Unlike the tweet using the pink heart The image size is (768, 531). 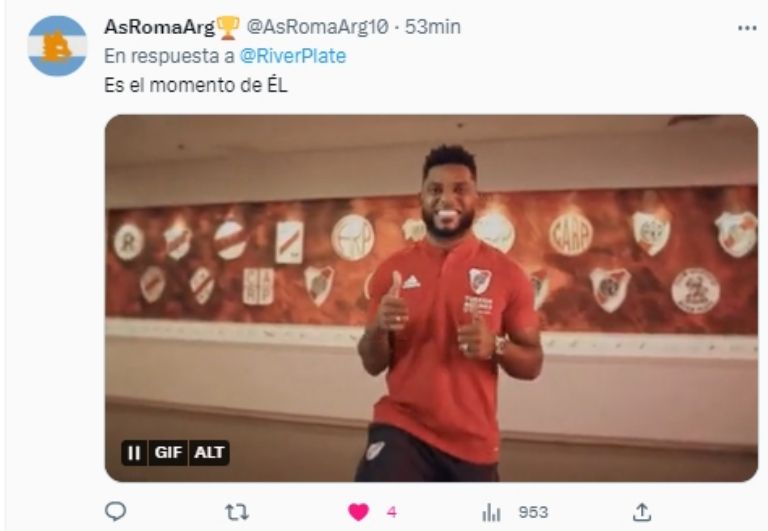coord(359,512)
